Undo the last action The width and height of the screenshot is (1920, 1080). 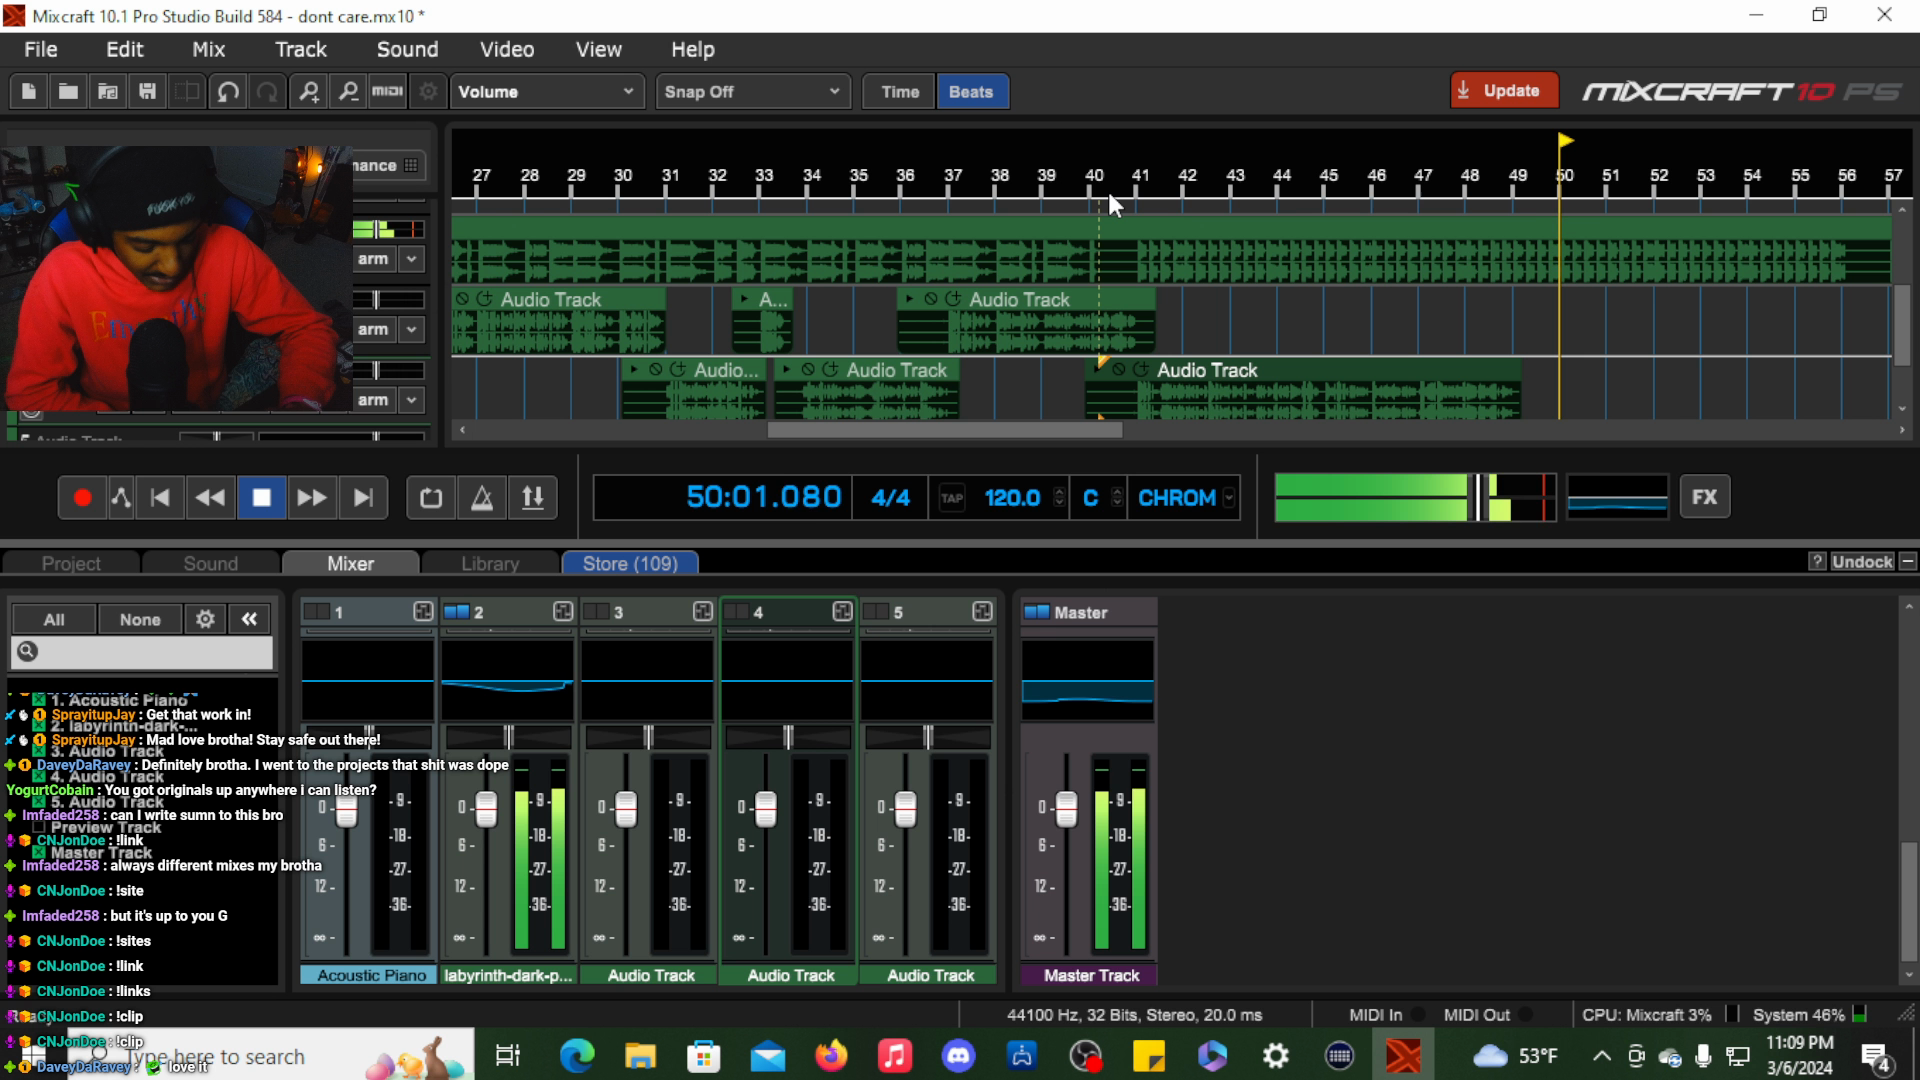coord(228,92)
